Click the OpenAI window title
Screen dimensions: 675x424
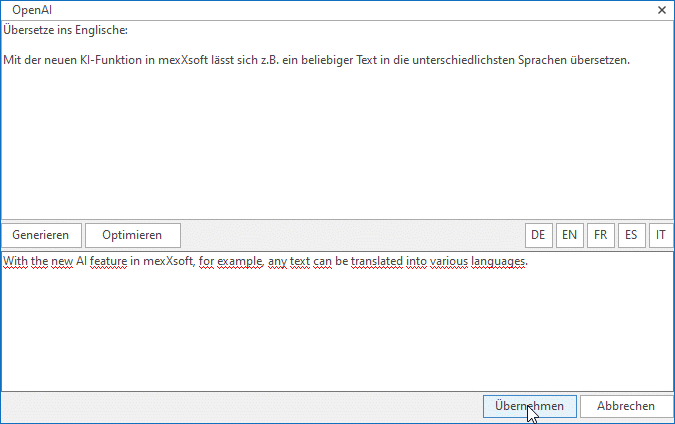32,10
